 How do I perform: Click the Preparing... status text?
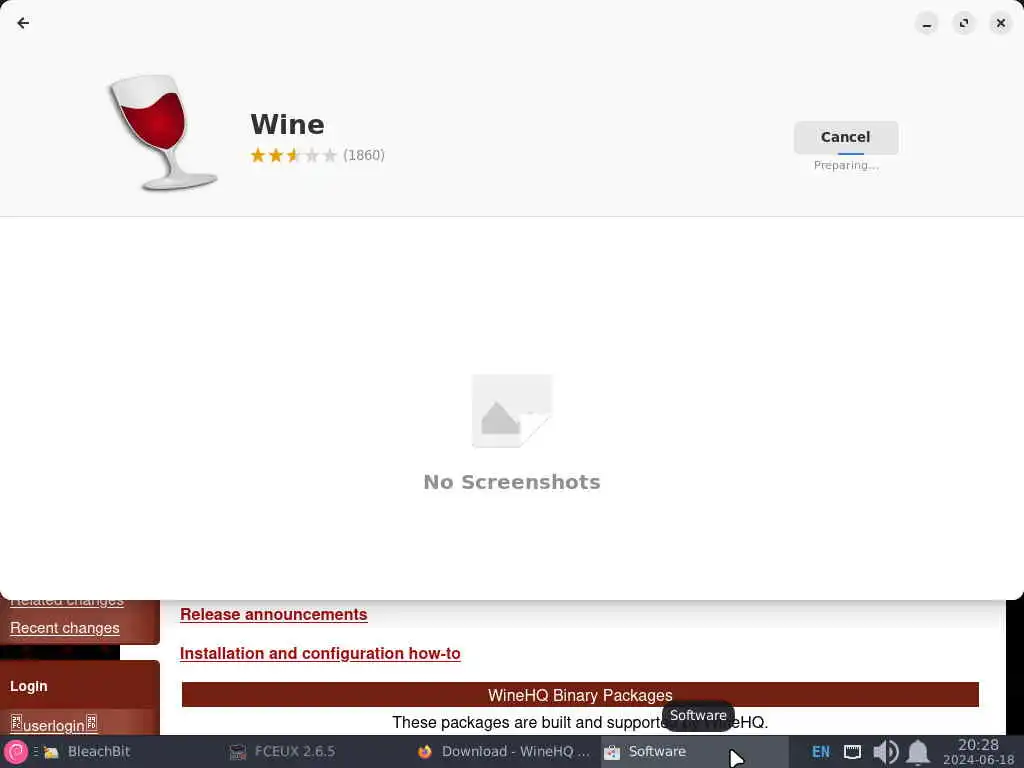click(x=846, y=165)
